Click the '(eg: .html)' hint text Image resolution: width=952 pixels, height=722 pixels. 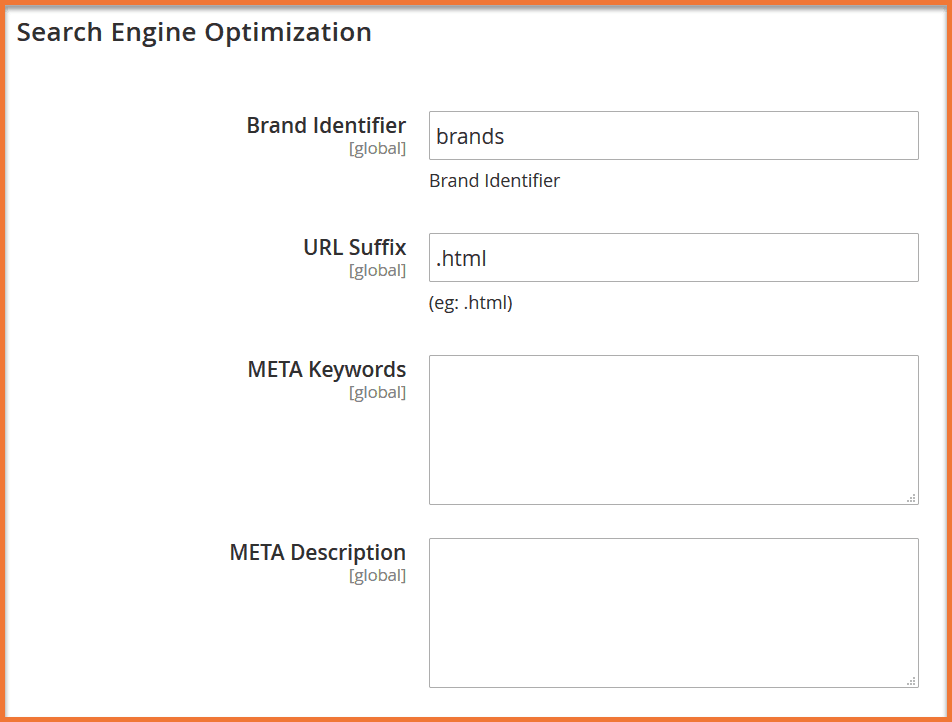pyautogui.click(x=470, y=303)
